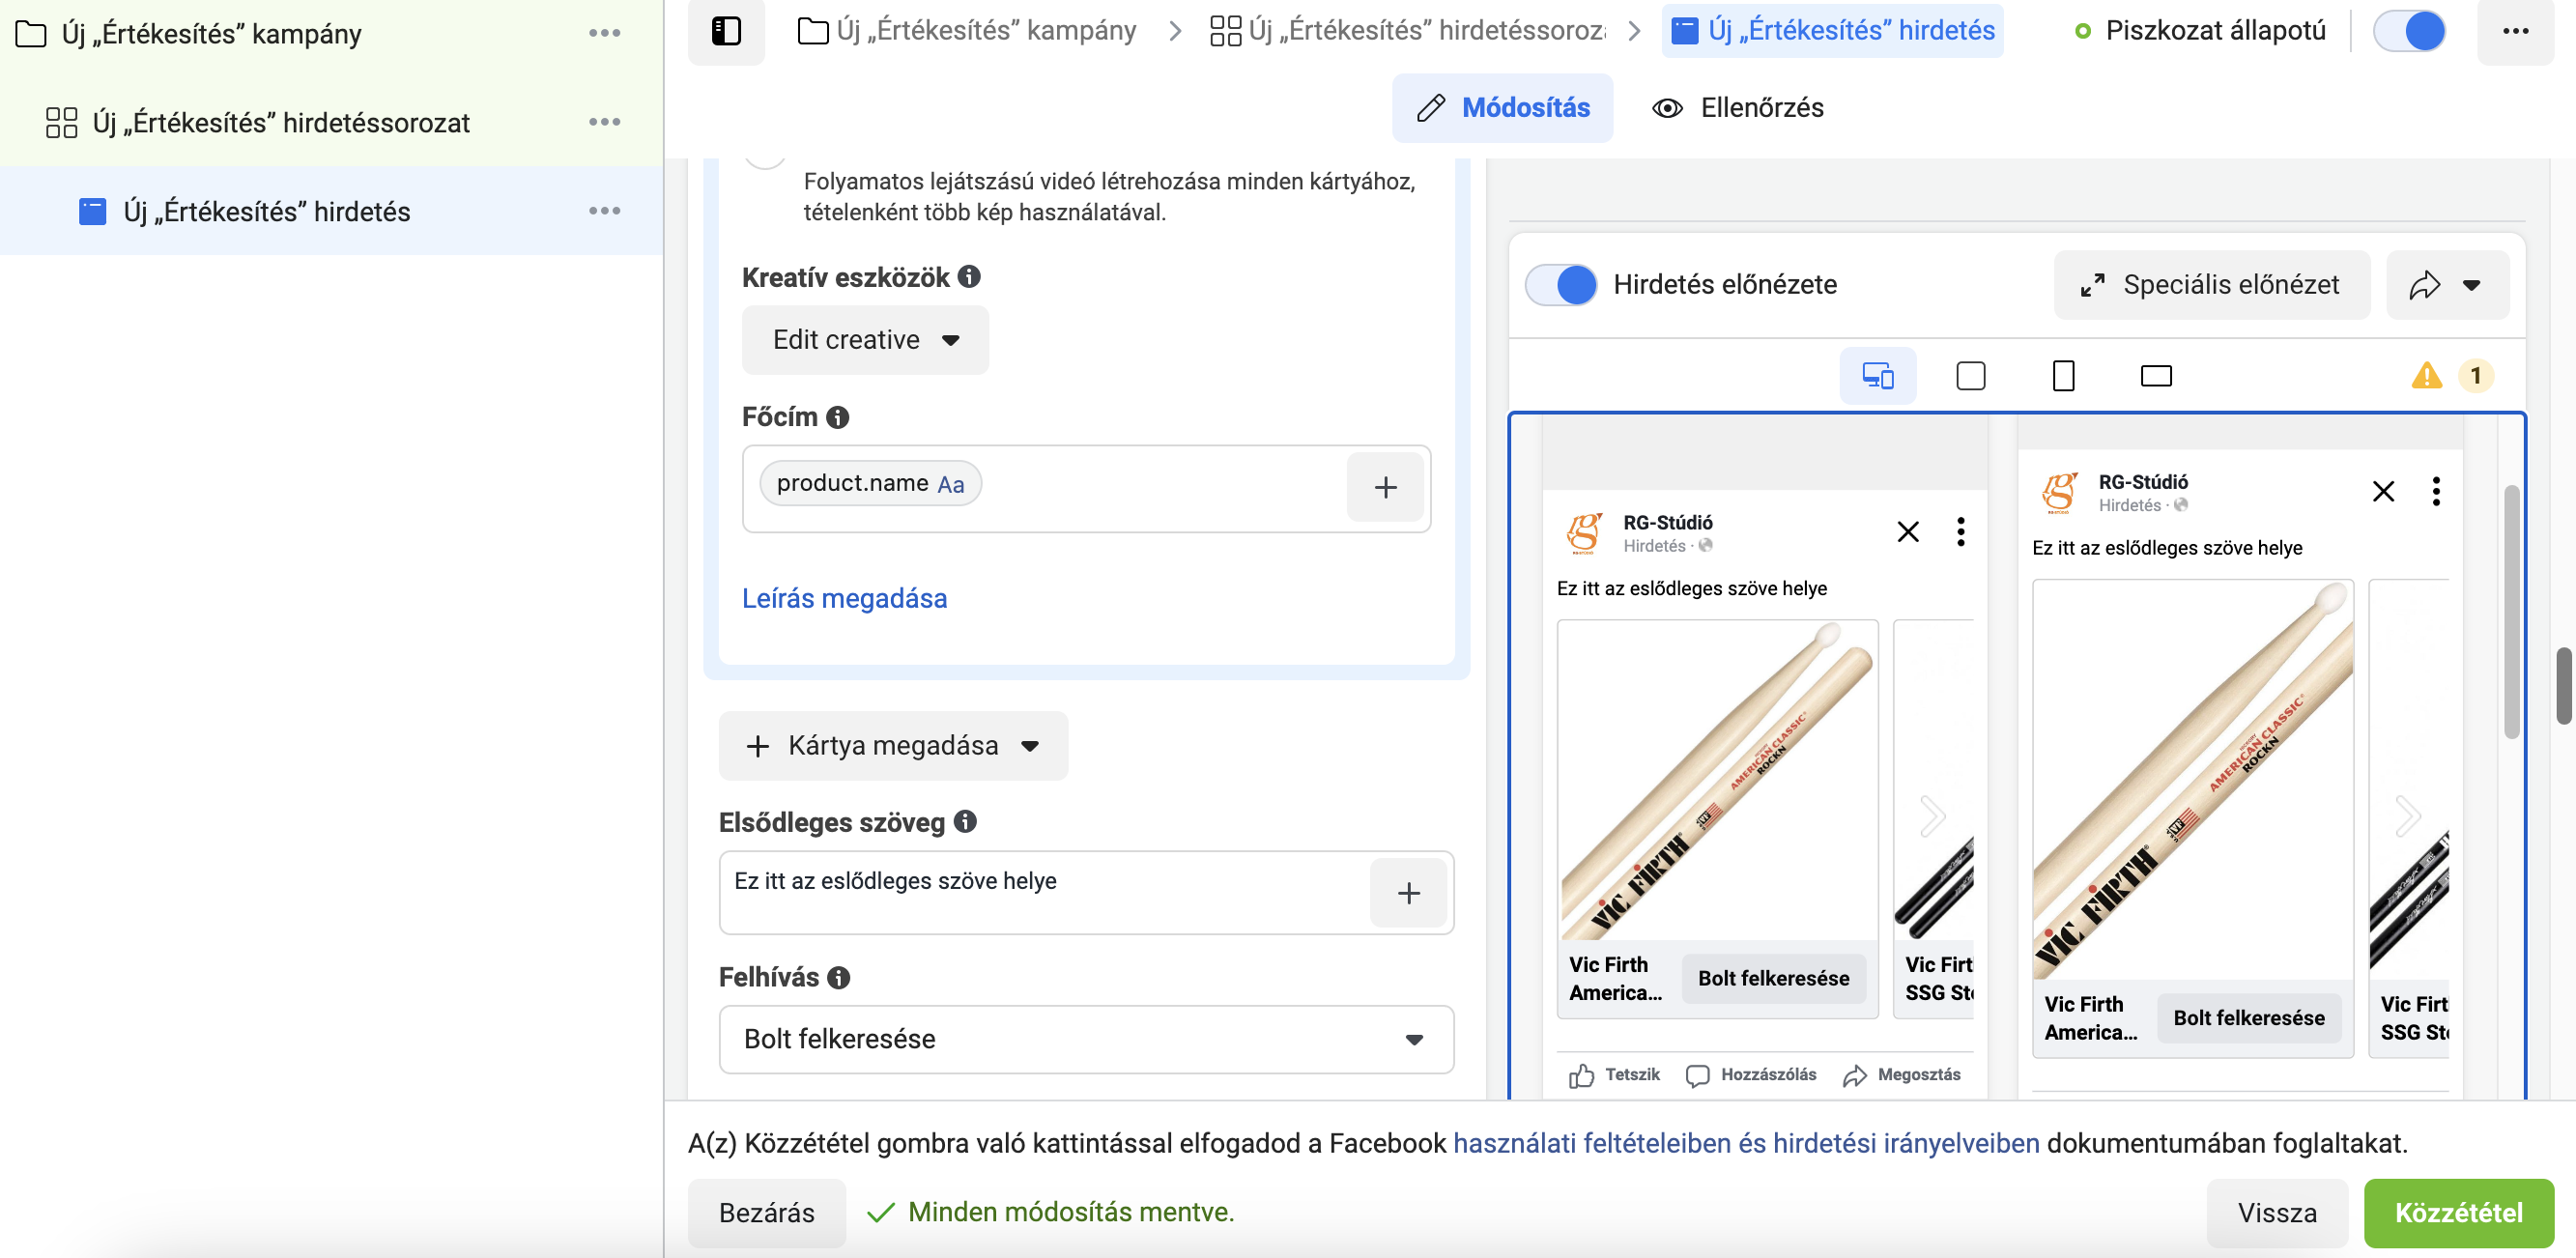This screenshot has height=1258, width=2576.
Task: Click the Vissza button
Action: point(2277,1213)
